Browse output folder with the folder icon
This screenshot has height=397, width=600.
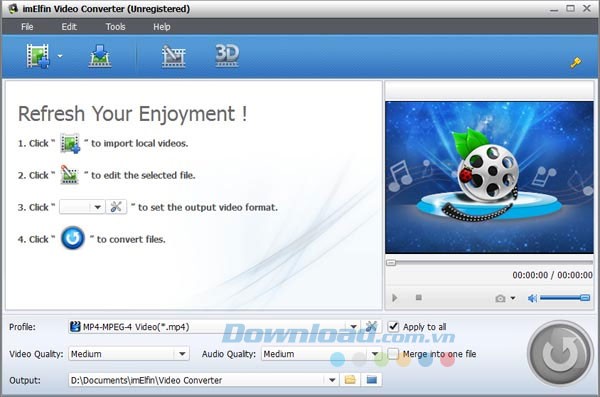point(350,380)
